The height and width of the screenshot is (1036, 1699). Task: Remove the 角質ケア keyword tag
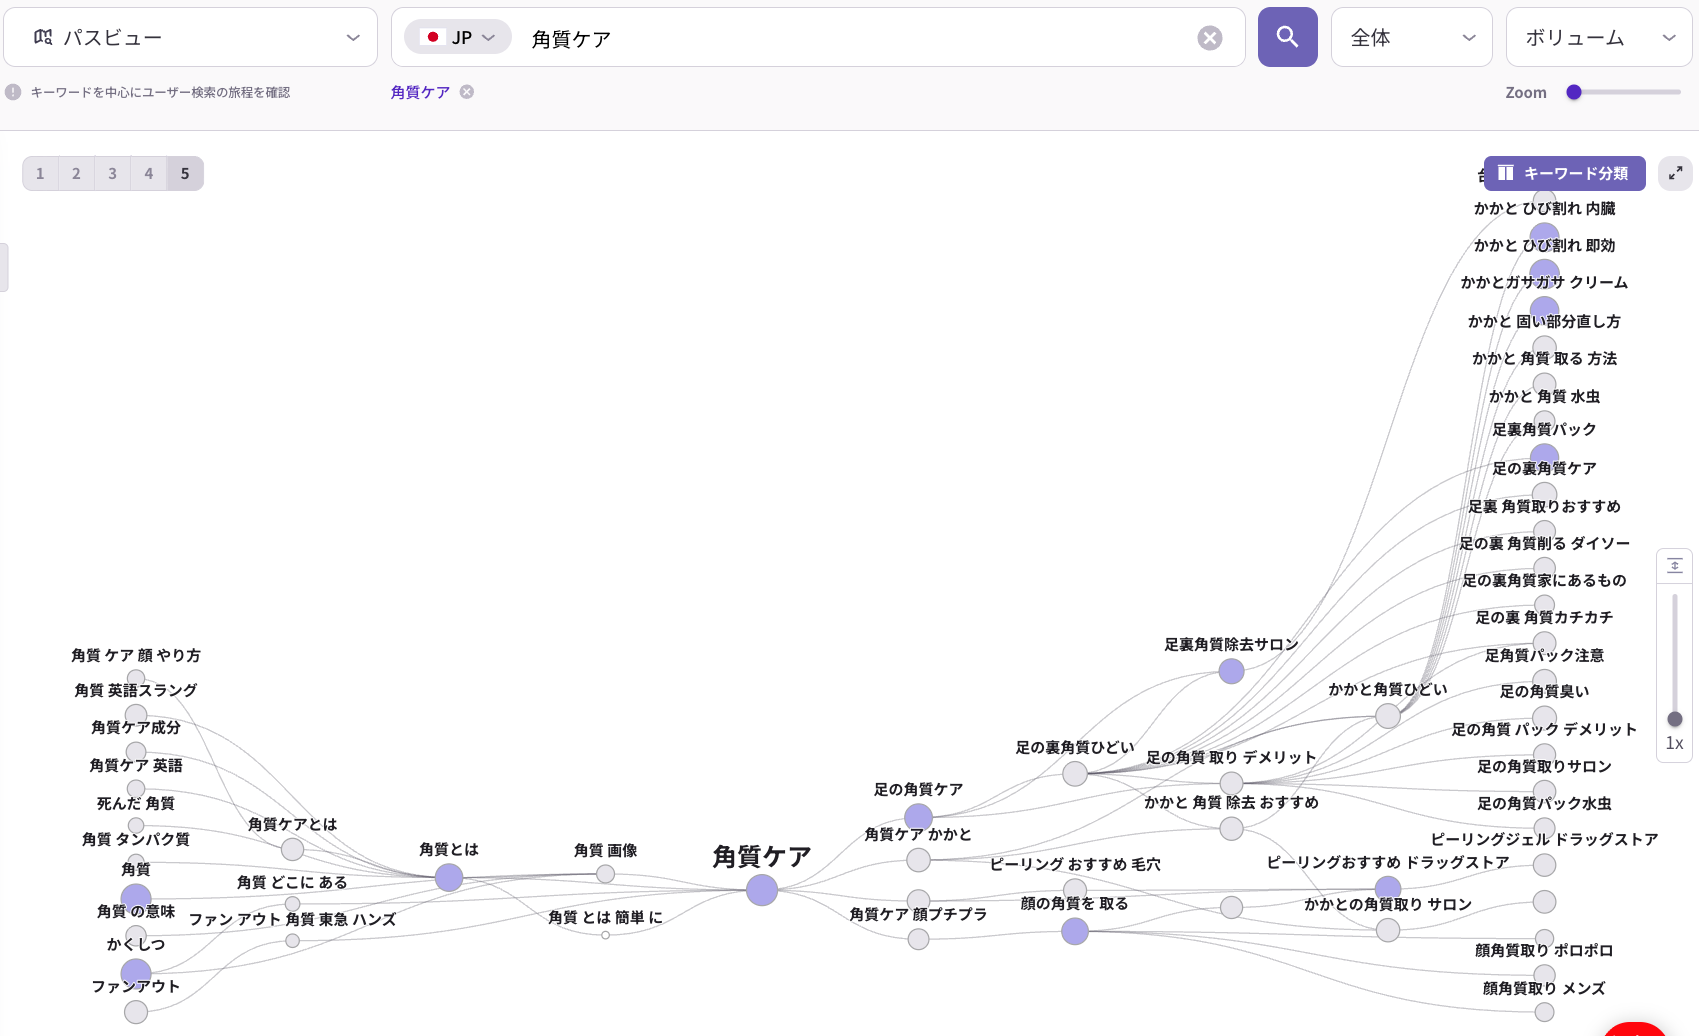click(x=467, y=92)
